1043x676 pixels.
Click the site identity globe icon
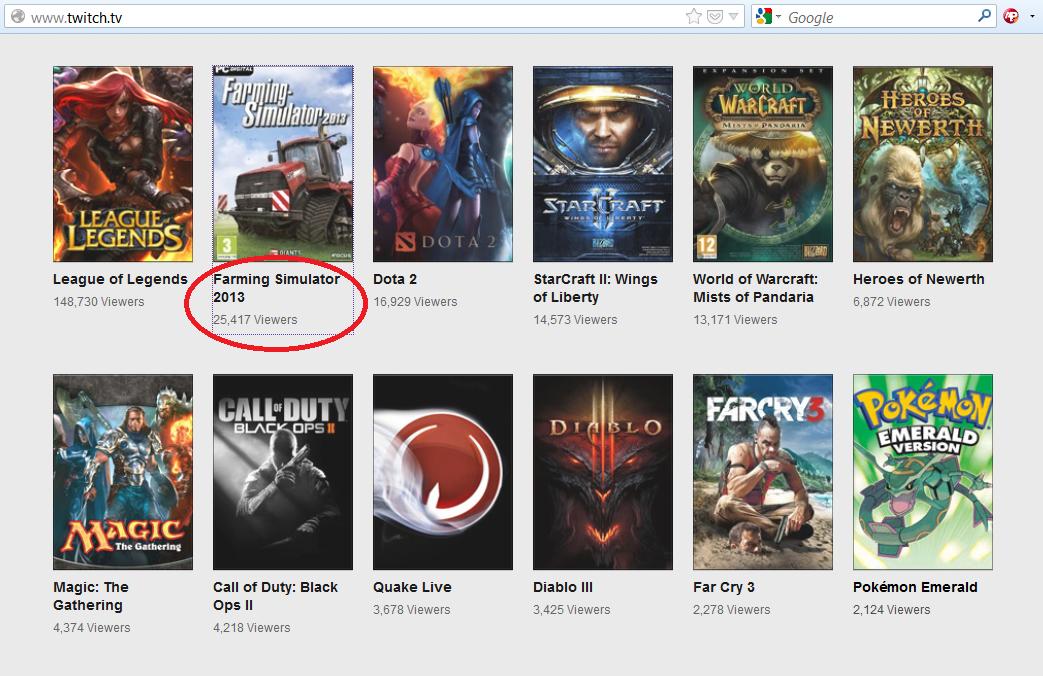(x=17, y=17)
